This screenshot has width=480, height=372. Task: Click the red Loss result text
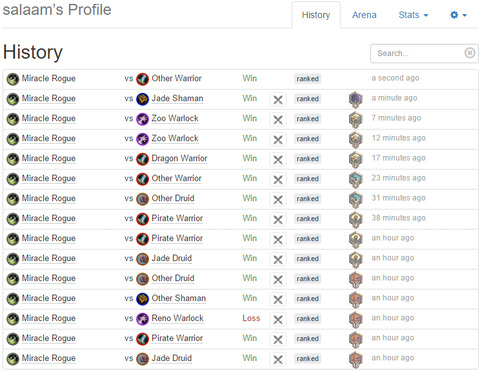[x=251, y=318]
